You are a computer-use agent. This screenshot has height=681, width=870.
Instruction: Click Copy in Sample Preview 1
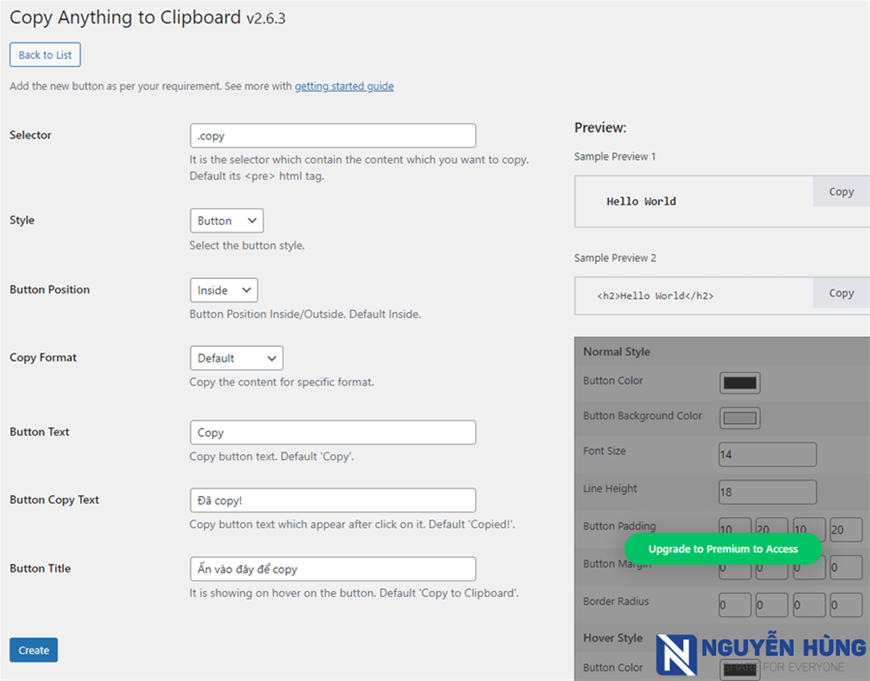[841, 192]
